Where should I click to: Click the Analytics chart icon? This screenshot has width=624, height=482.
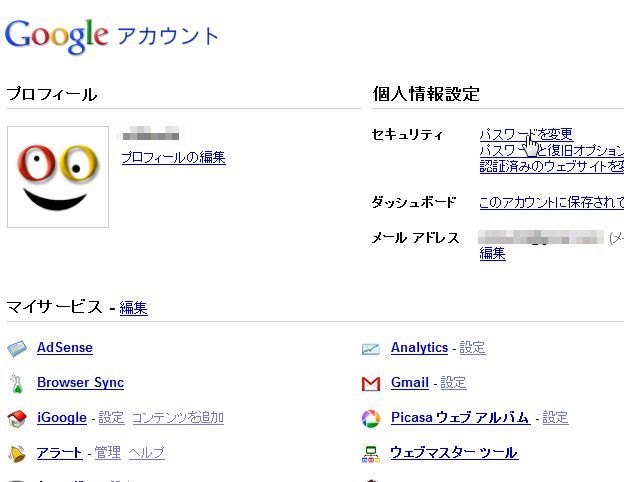click(370, 349)
